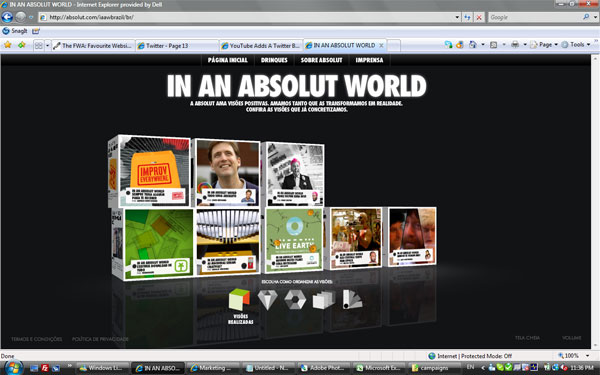Open the zoom level dropdown arrow
The width and height of the screenshot is (600, 375).
pos(587,356)
